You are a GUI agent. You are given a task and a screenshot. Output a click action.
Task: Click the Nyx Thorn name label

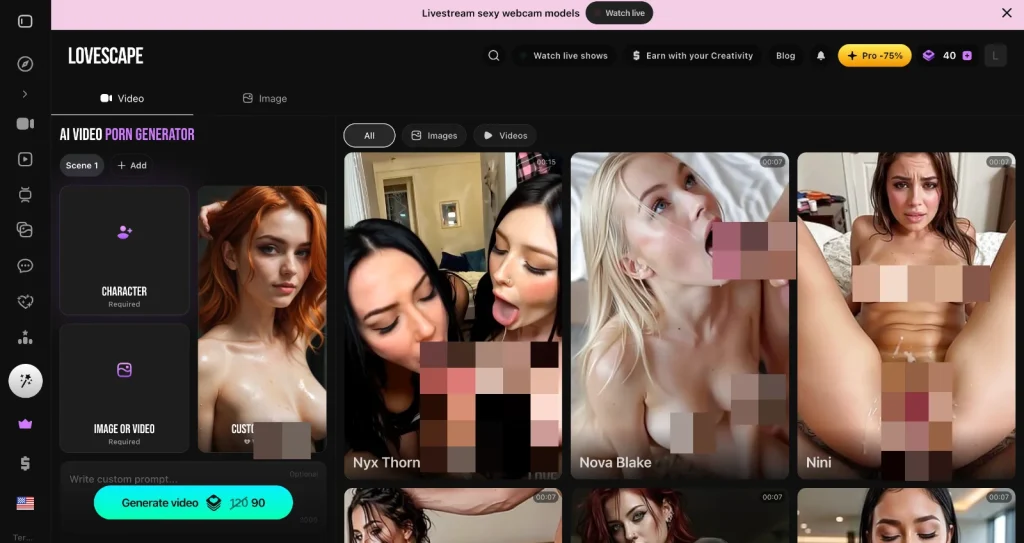click(386, 463)
